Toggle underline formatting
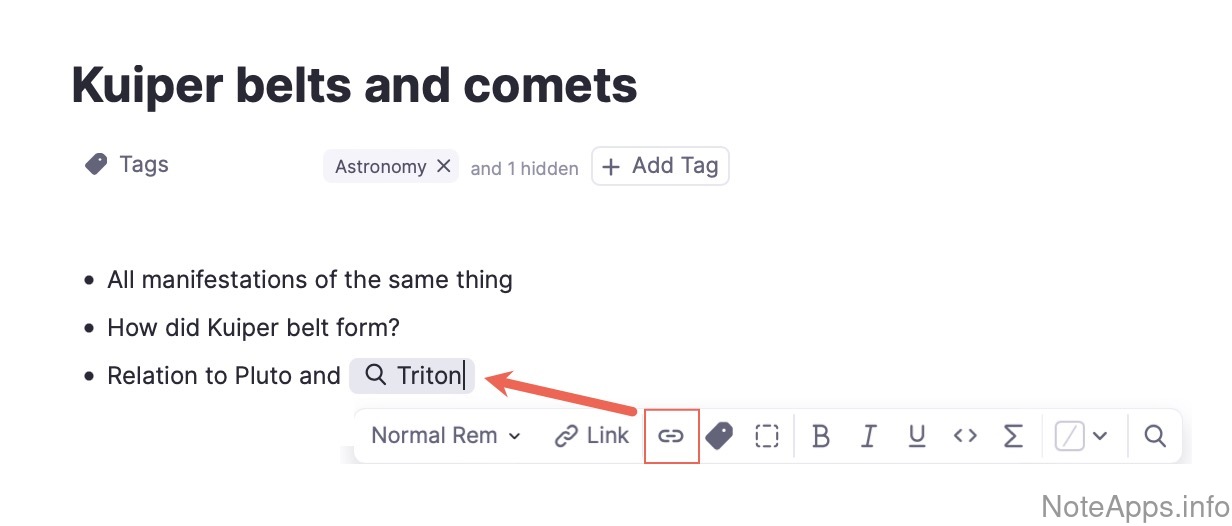 tap(917, 436)
